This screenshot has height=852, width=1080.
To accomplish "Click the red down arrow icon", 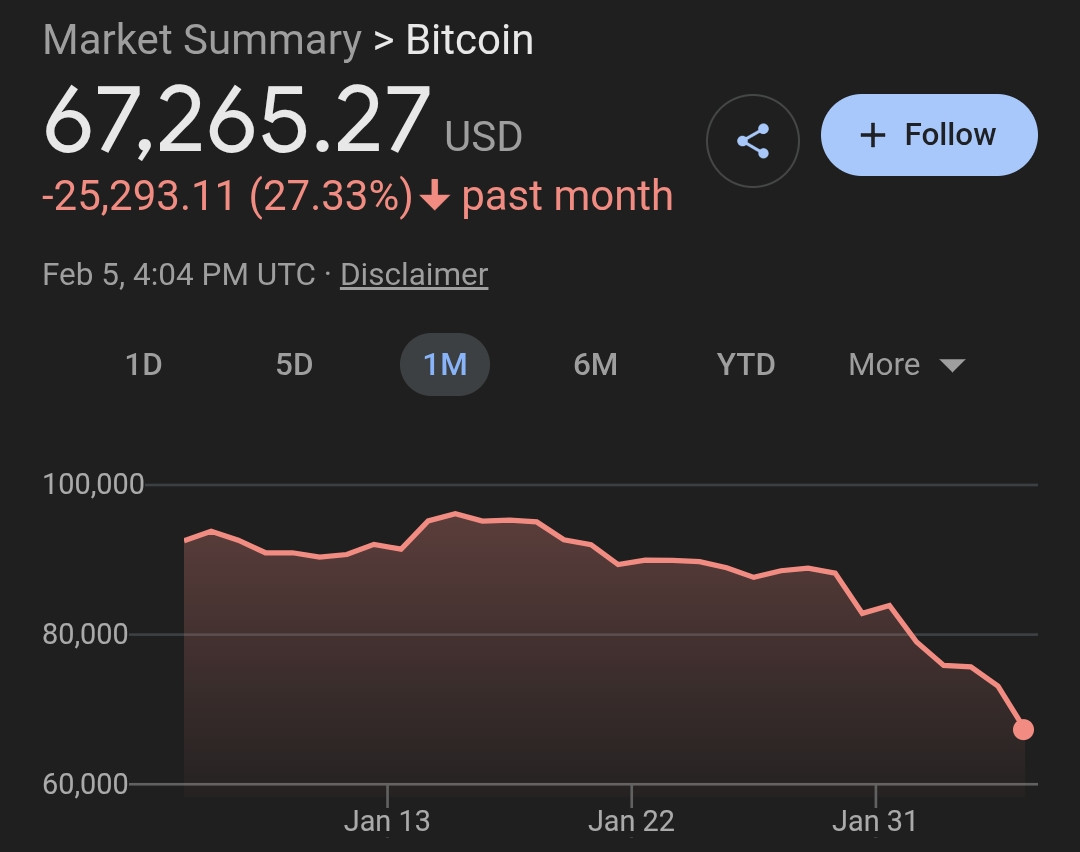I will [x=434, y=197].
